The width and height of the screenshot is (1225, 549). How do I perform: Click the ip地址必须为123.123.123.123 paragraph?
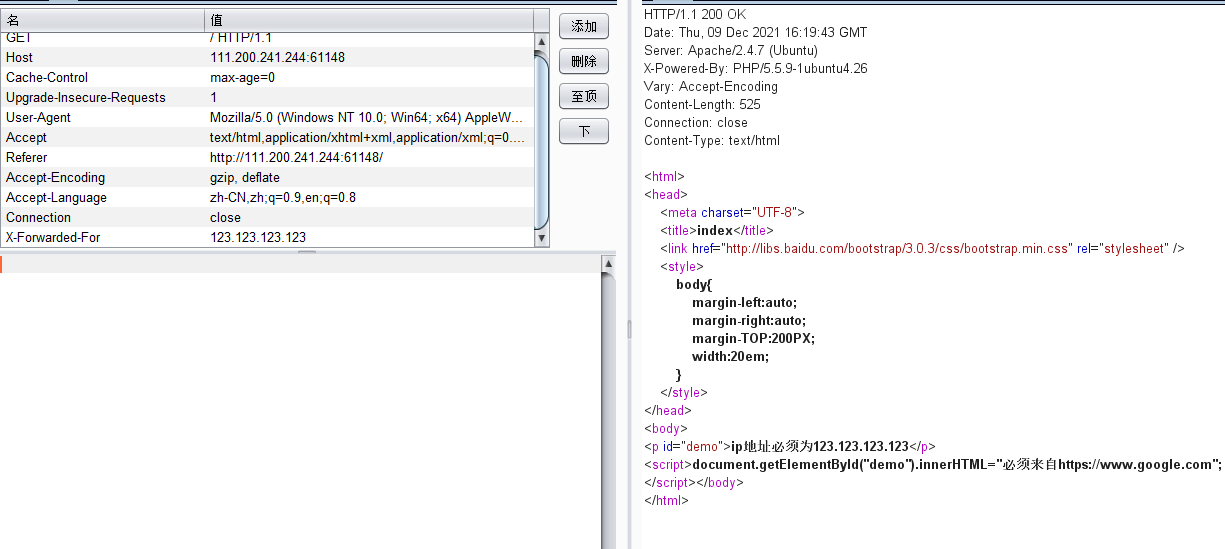[x=790, y=446]
